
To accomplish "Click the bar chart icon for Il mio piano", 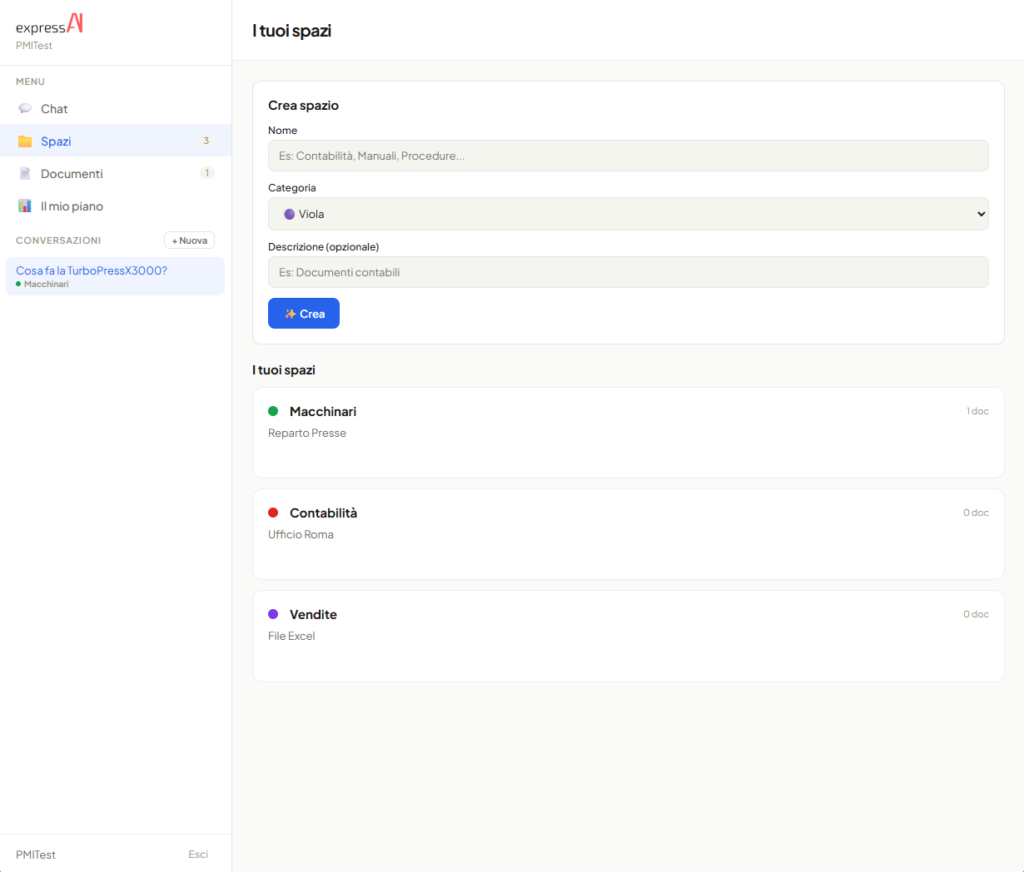I will click(x=25, y=206).
